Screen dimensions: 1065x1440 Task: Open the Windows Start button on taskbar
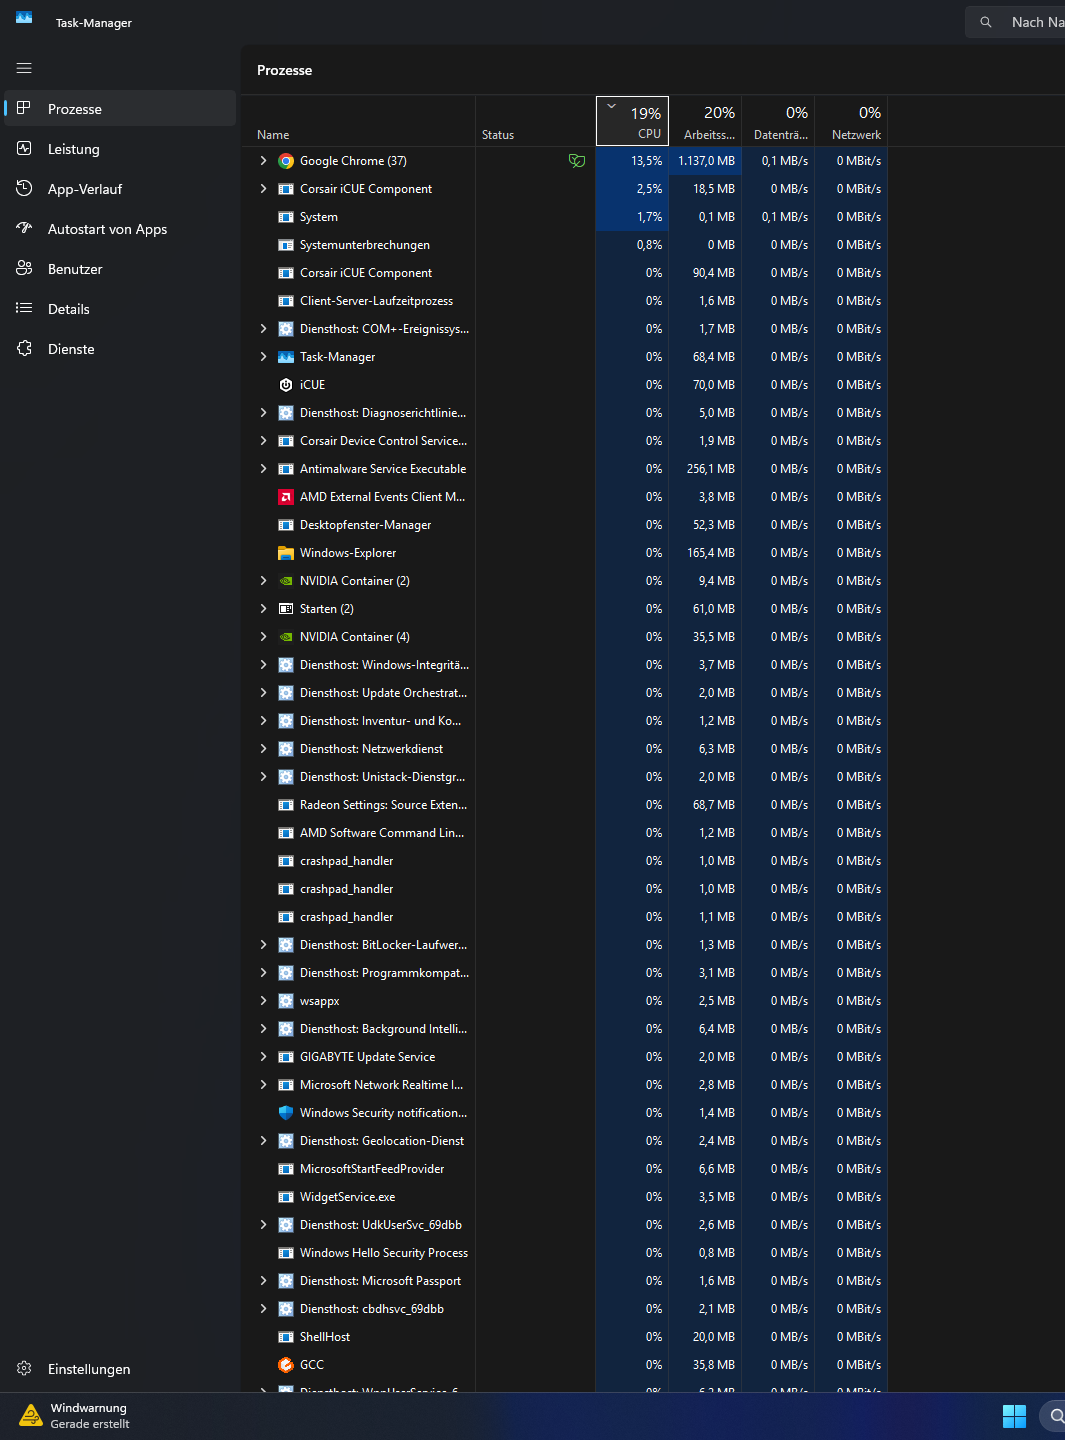pos(1014,1416)
